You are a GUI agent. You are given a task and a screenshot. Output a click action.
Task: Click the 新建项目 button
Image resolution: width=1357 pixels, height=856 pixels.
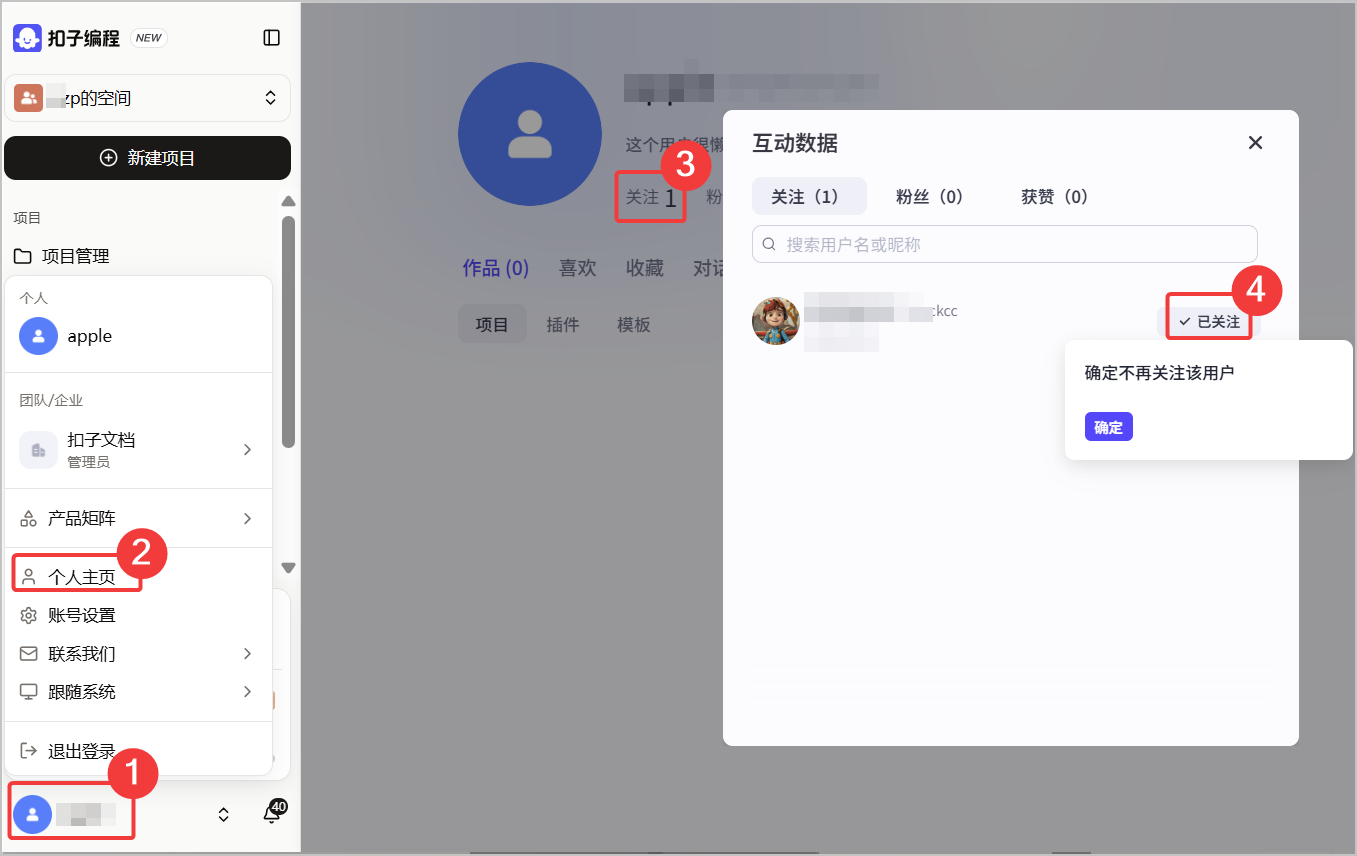[x=147, y=158]
